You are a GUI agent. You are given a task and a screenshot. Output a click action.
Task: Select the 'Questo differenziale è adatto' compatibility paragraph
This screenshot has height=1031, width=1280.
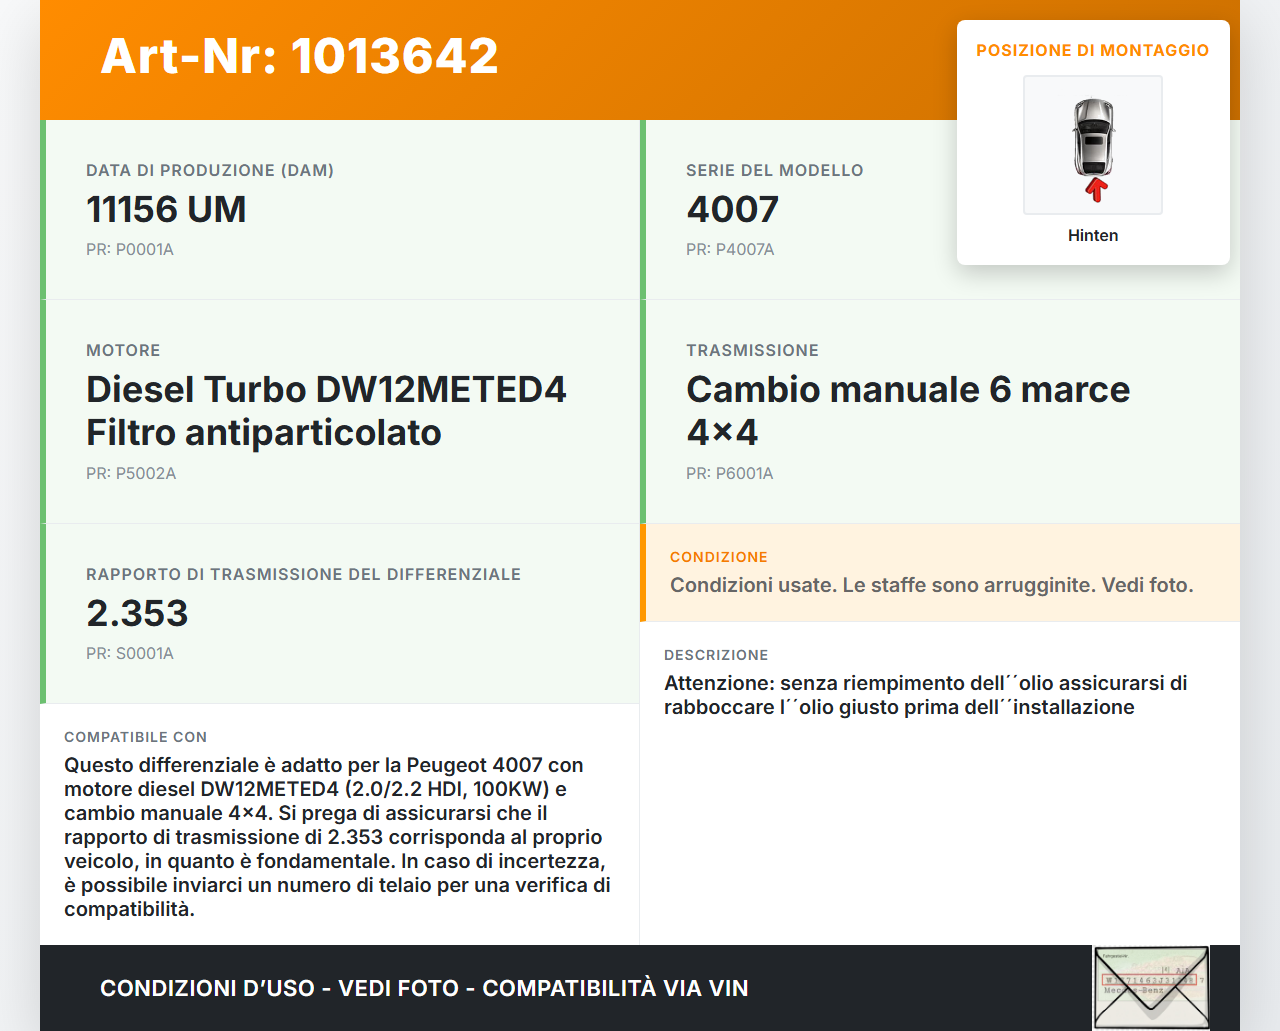(x=338, y=837)
